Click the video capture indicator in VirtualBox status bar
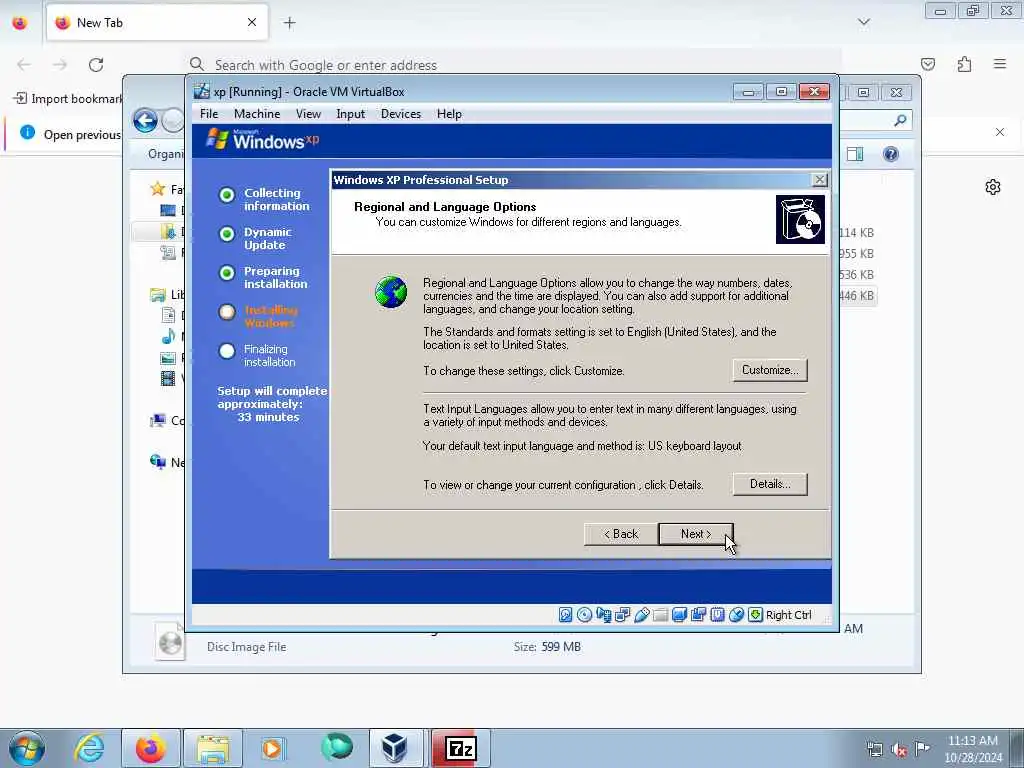Viewport: 1024px width, 768px height. [x=698, y=615]
